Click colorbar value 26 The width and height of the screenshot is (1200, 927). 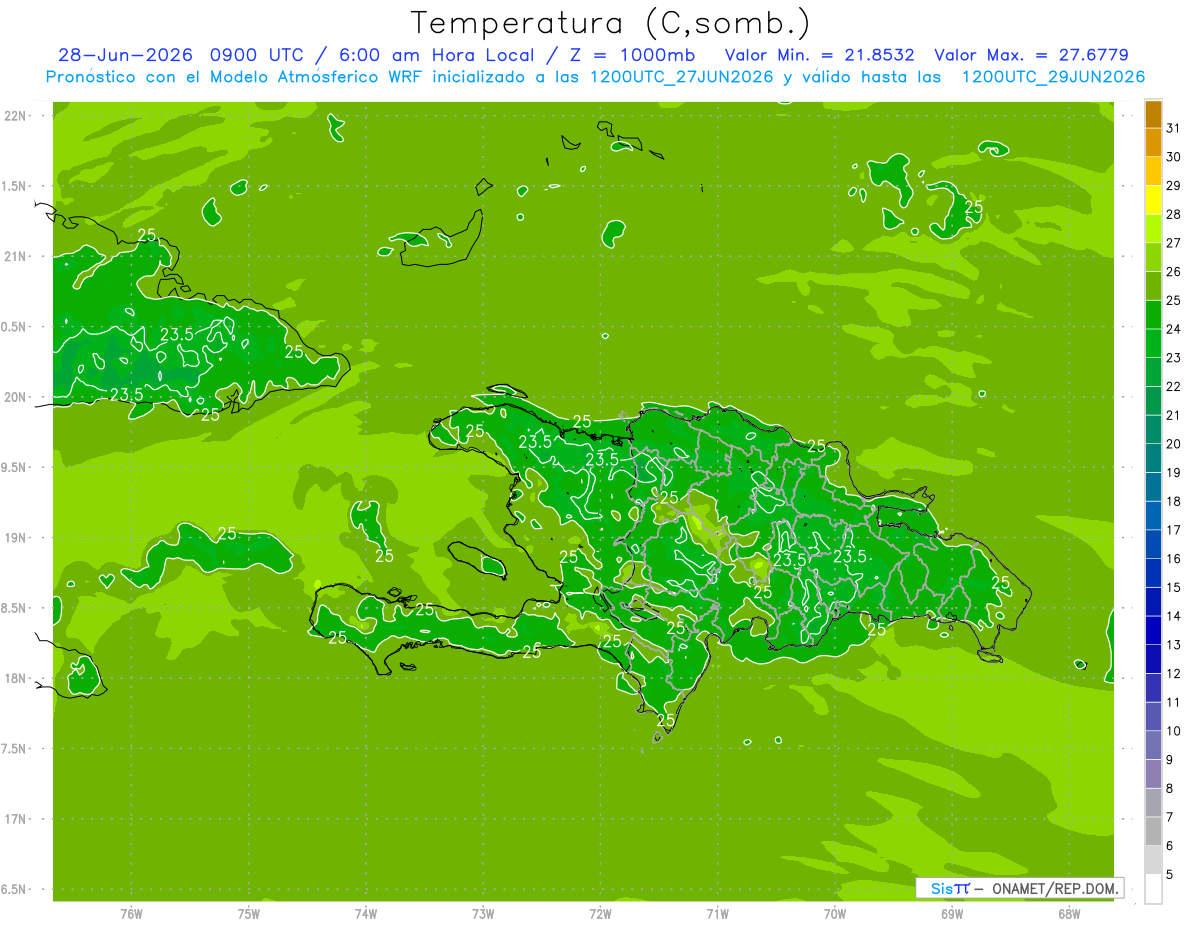click(x=1174, y=272)
